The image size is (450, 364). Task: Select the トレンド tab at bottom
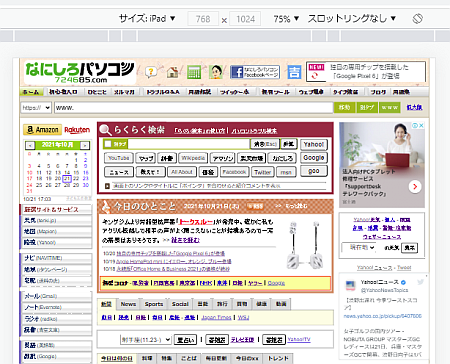coord(278,358)
